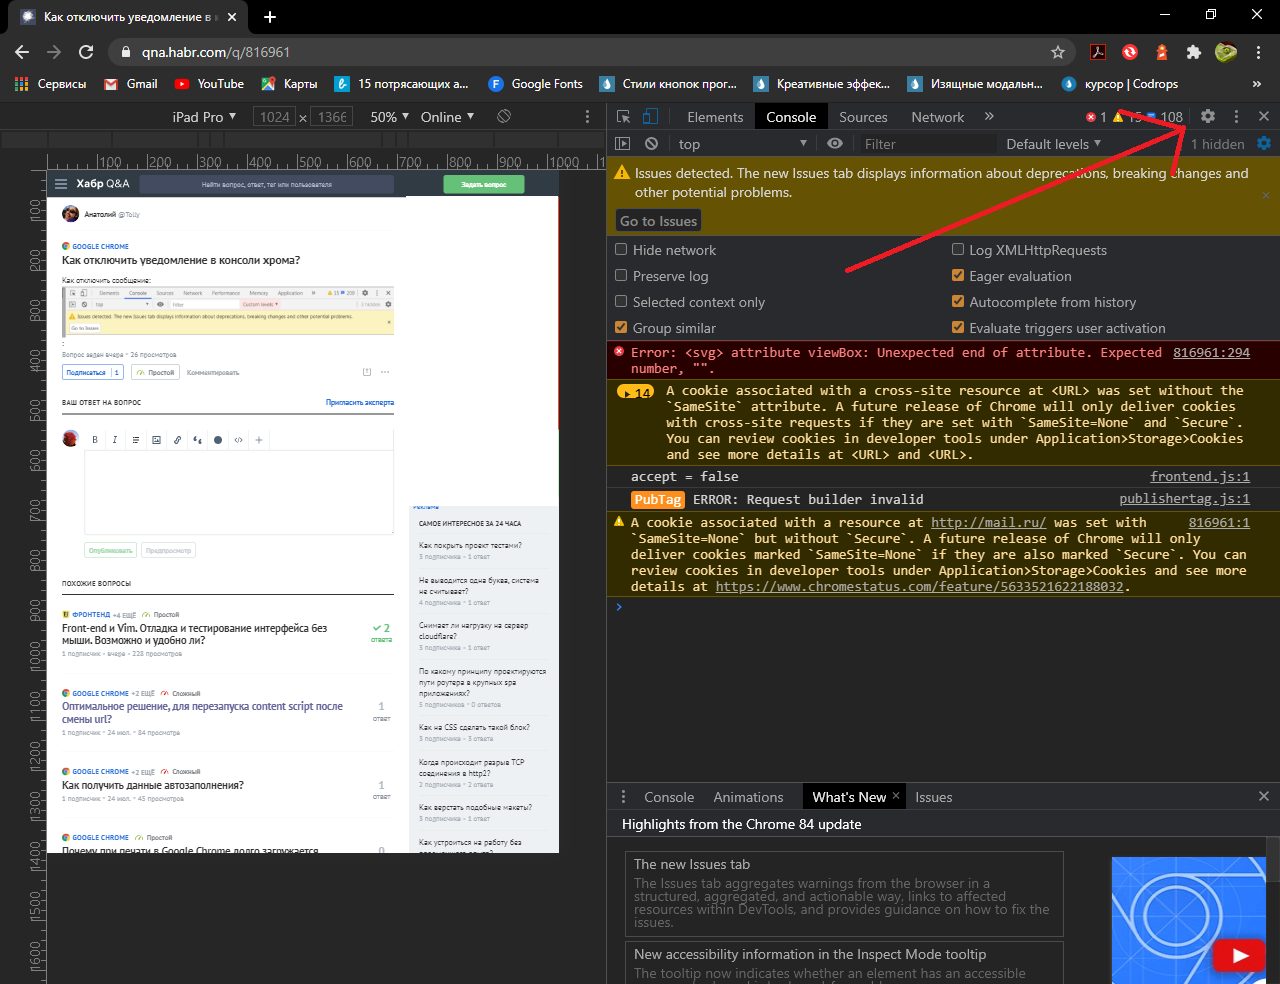Close the What's New tab

[896, 796]
